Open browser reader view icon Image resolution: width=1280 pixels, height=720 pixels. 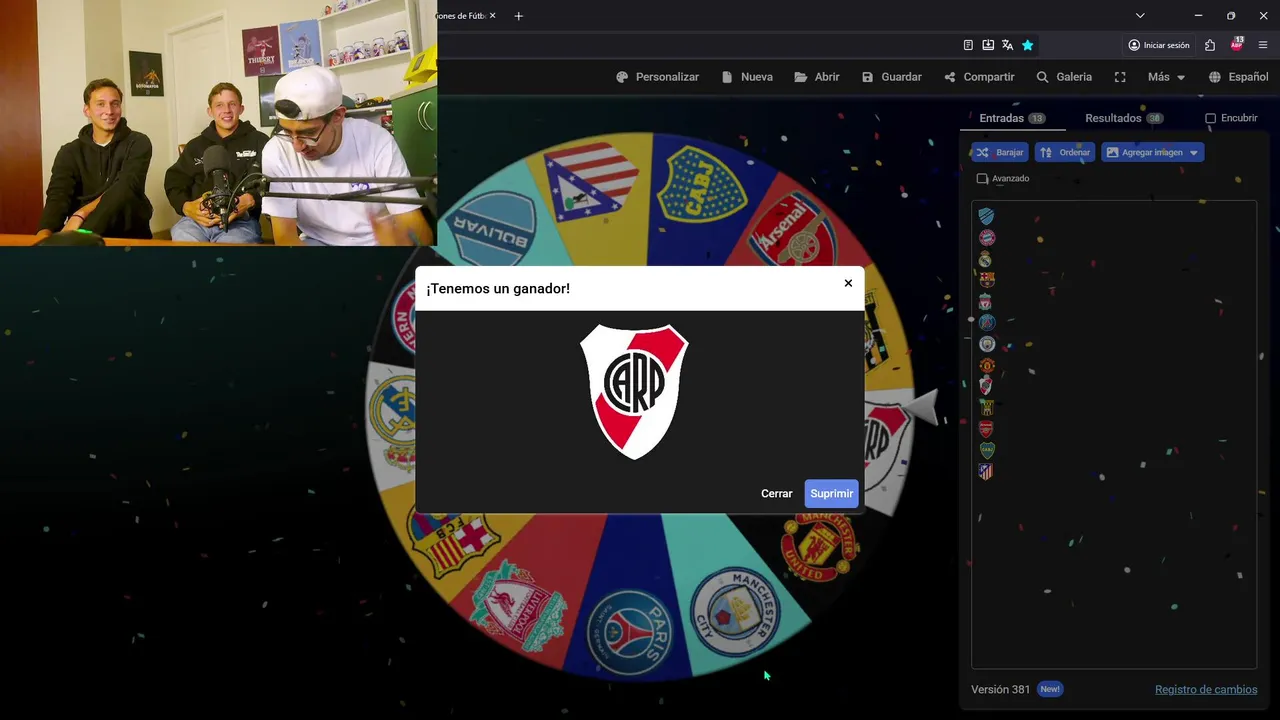click(968, 45)
